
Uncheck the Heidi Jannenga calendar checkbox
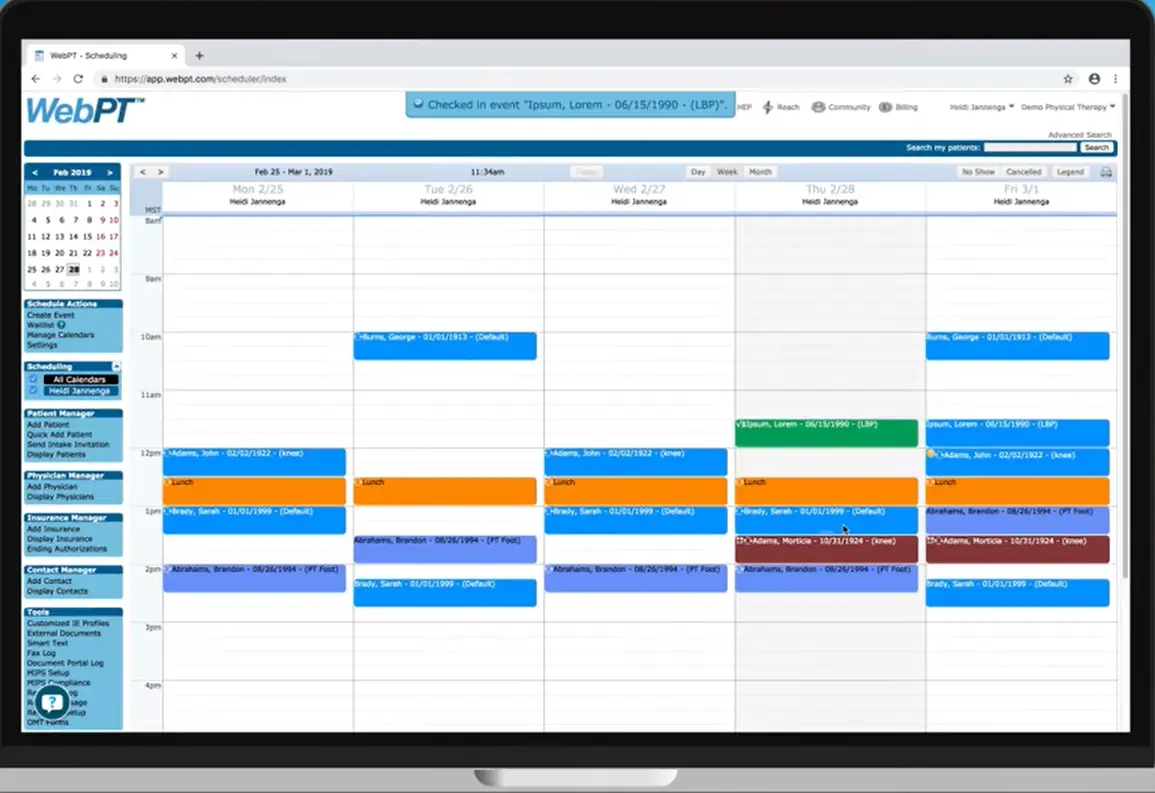[32, 390]
